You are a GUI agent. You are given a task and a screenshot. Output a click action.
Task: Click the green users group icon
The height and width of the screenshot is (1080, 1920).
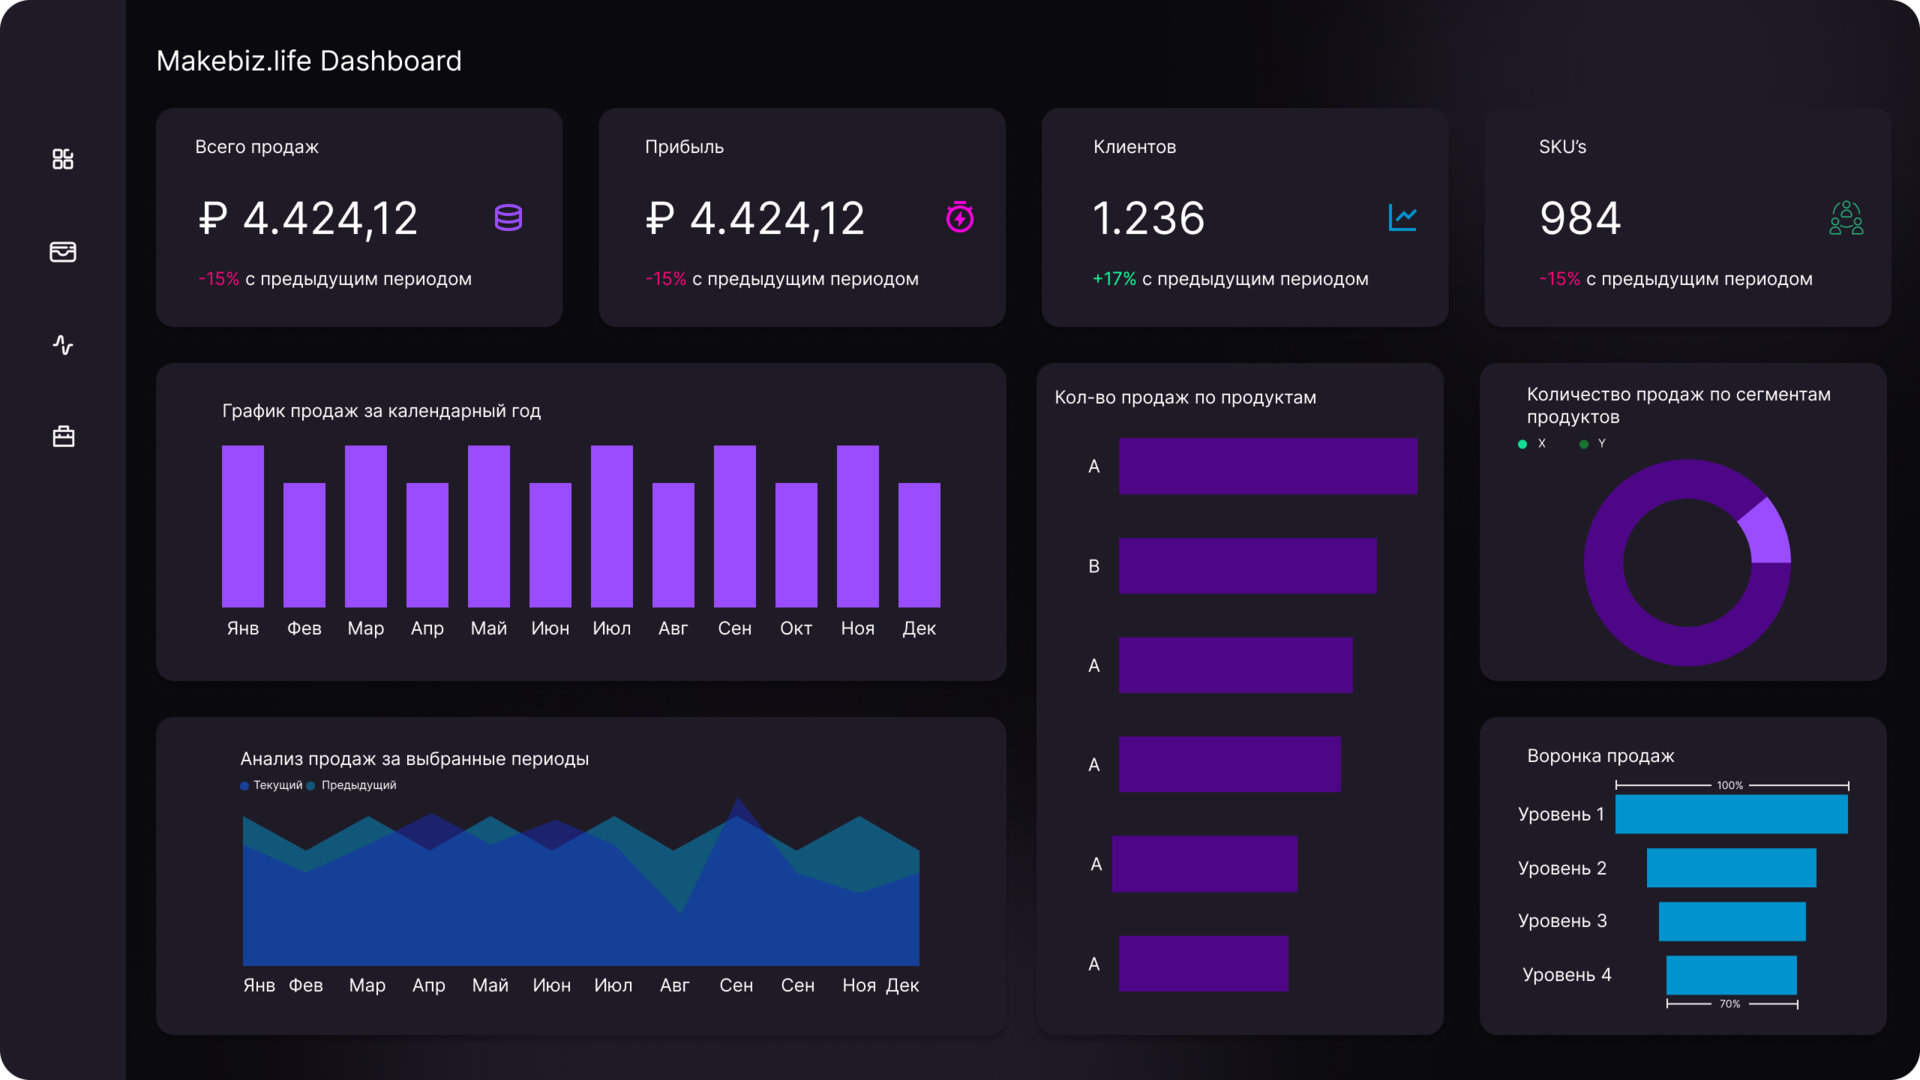coord(1846,218)
